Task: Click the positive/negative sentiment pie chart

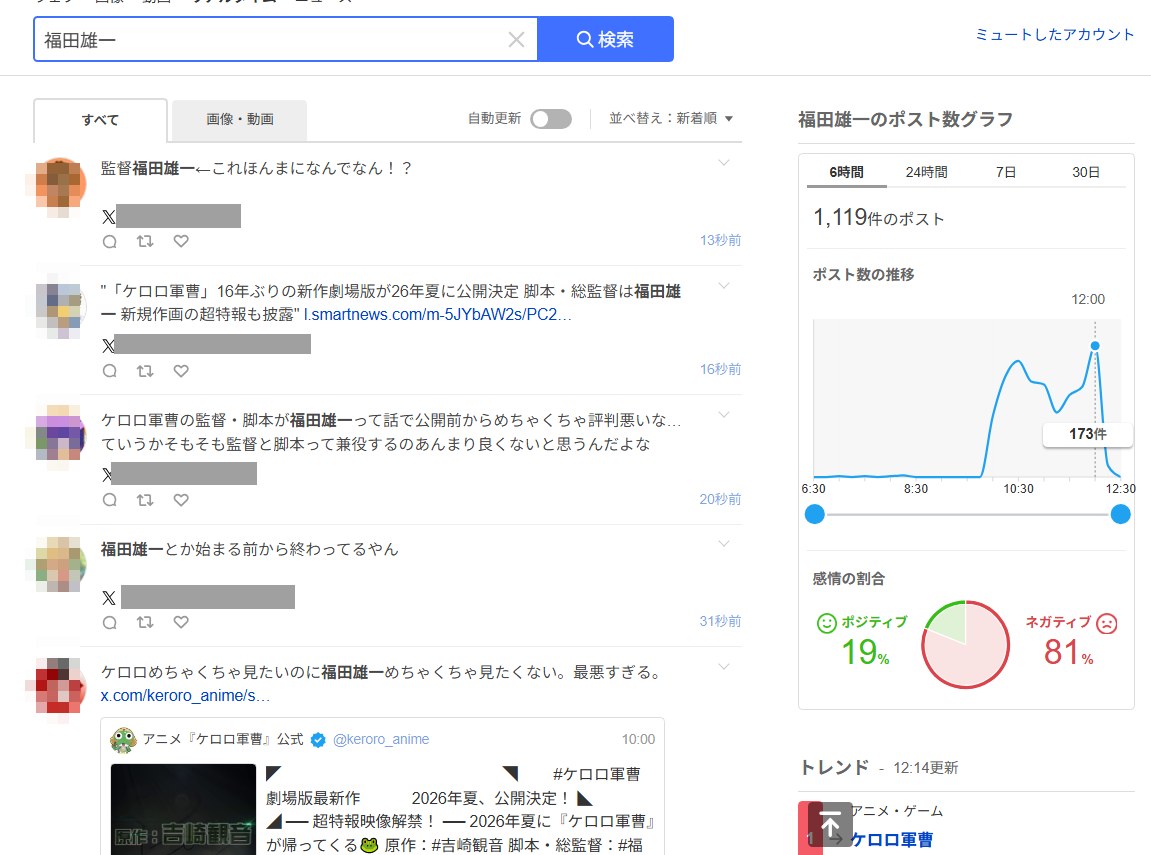Action: (965, 644)
